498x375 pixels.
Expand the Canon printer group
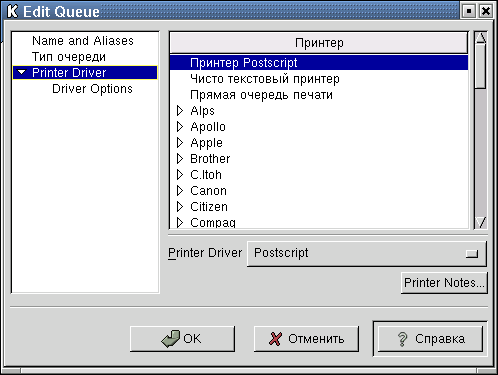point(180,191)
